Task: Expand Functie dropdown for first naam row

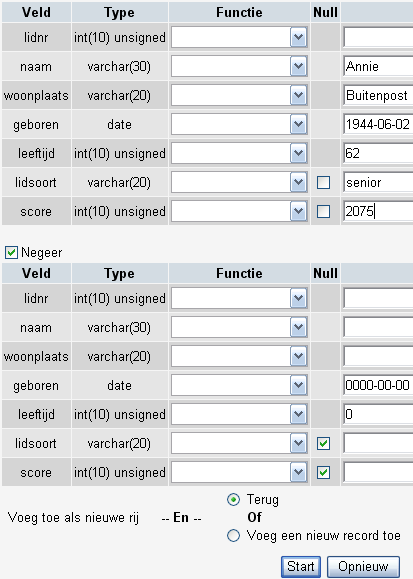Action: coord(239,66)
